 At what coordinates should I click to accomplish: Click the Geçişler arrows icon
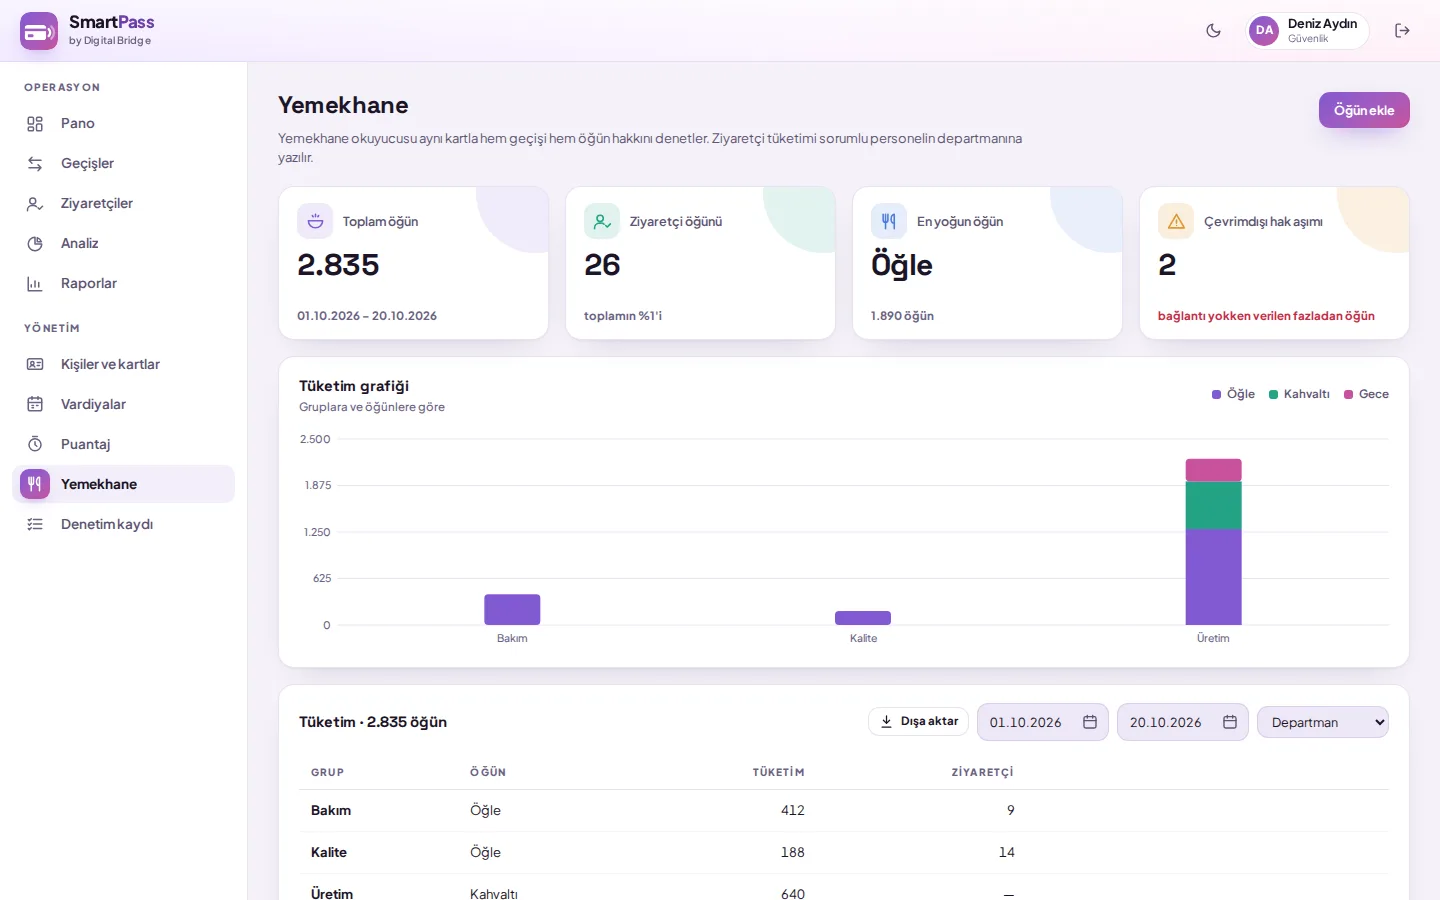[x=35, y=164]
